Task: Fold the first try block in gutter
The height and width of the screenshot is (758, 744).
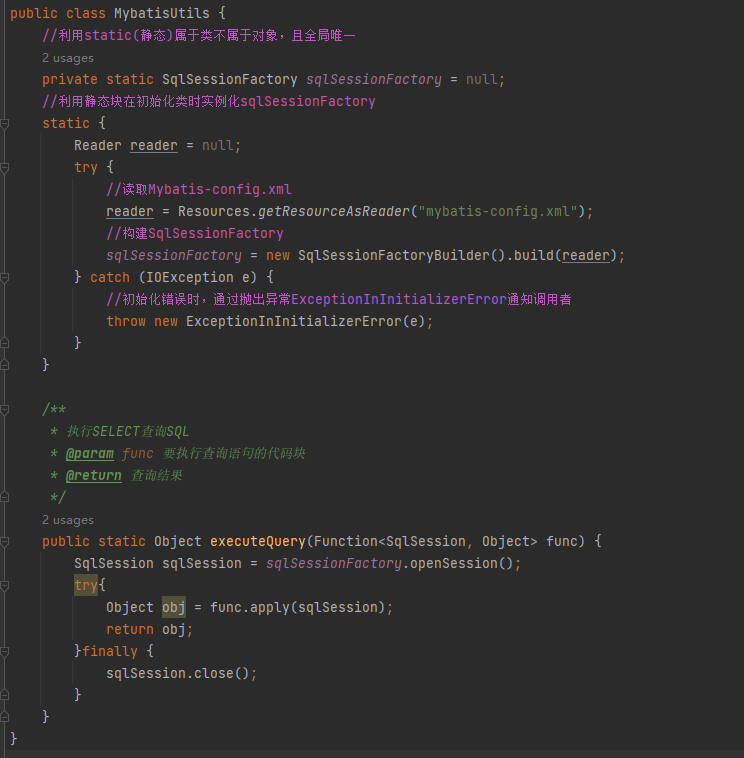Action: point(5,167)
